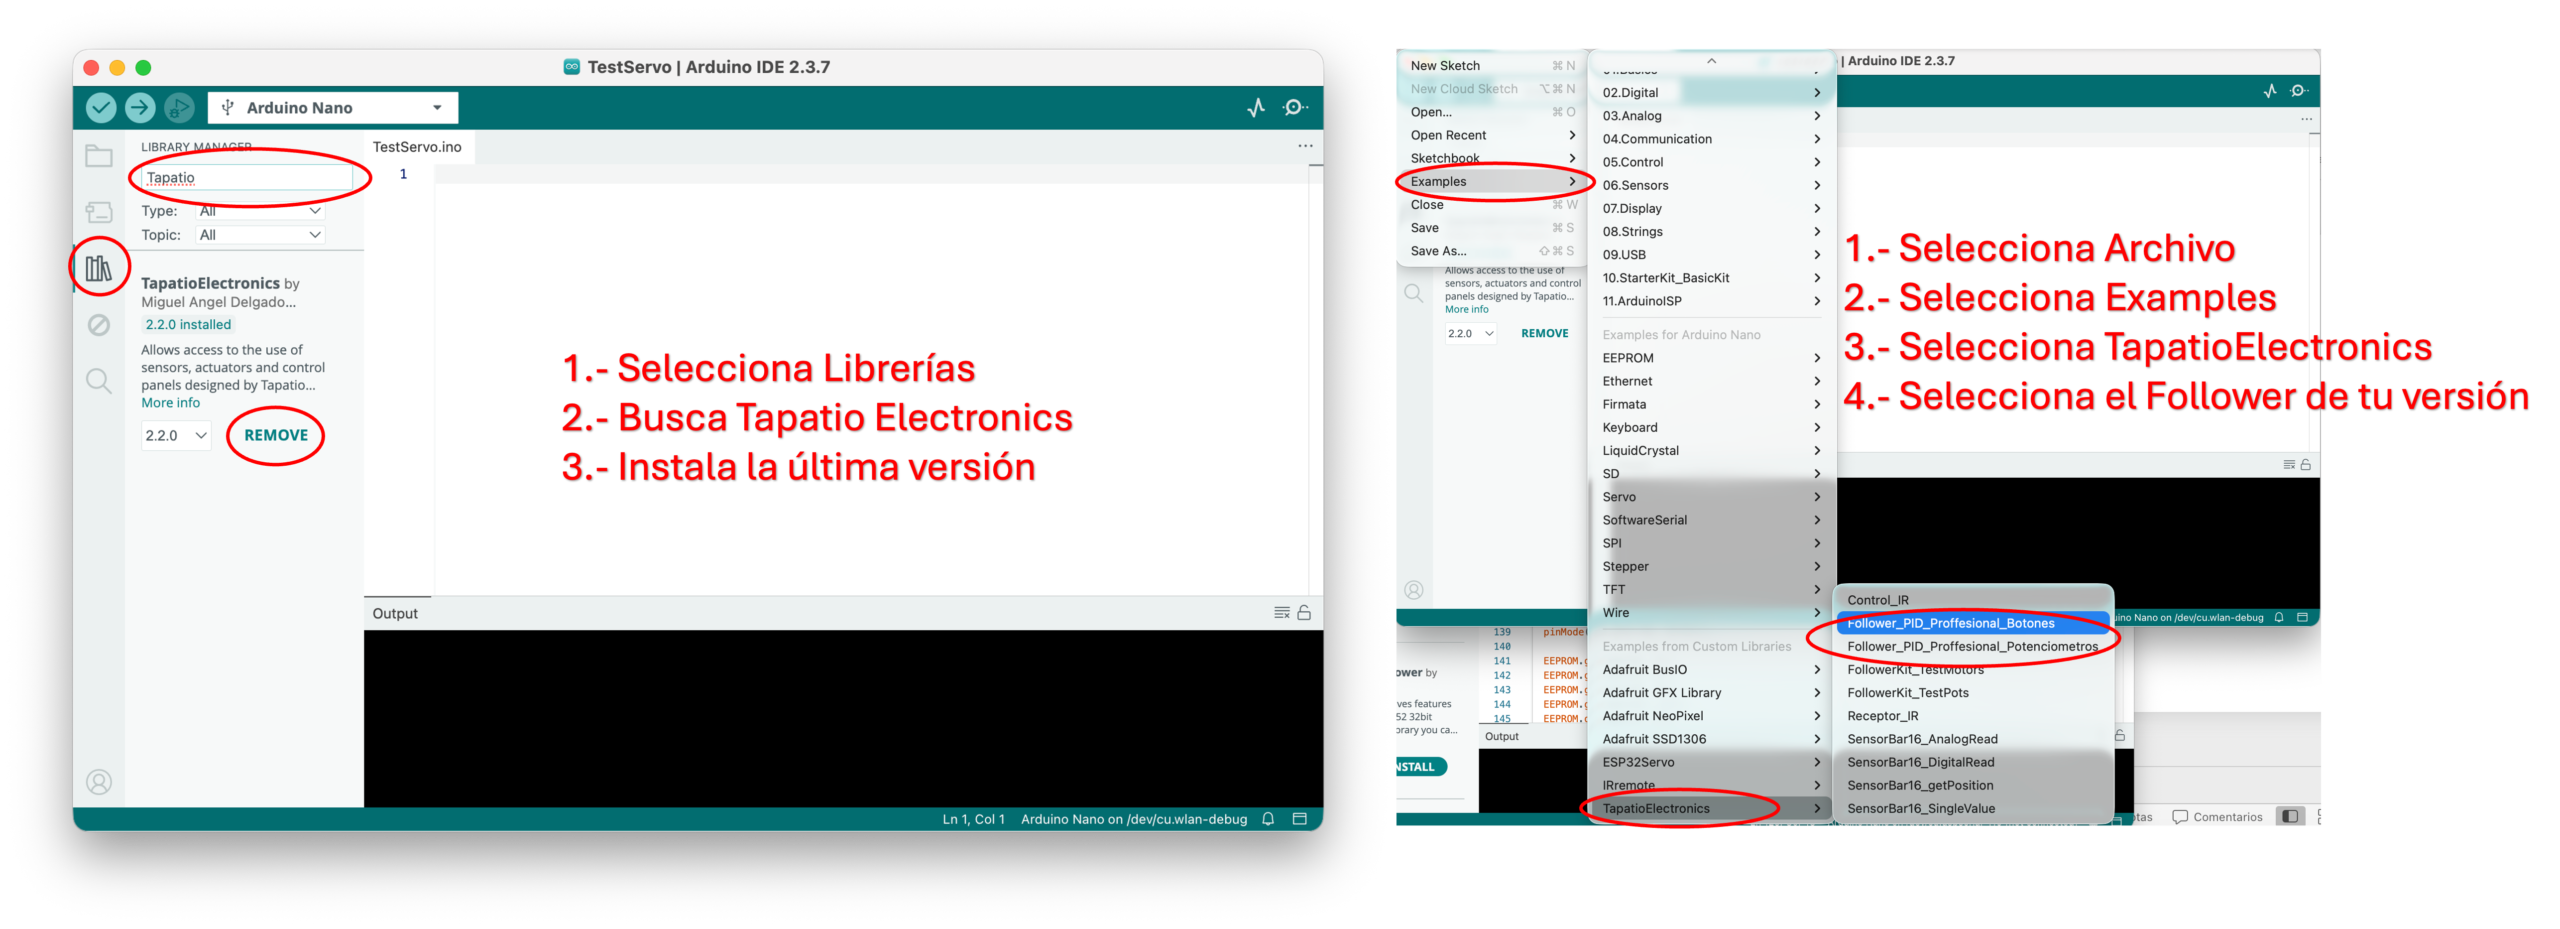Image resolution: width=2560 pixels, height=929 pixels.
Task: Expand the 06.Sensors examples submenu
Action: (x=1709, y=185)
